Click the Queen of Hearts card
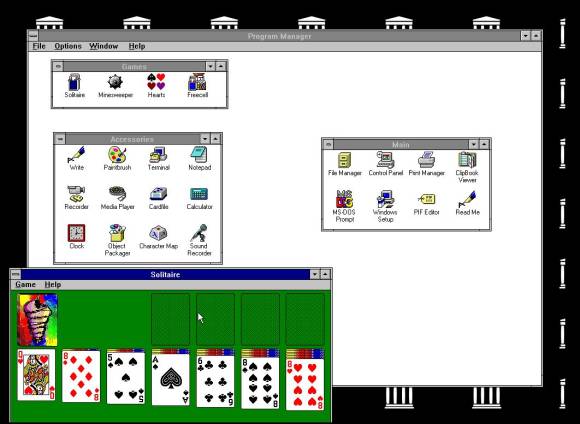Viewport: 580px width, 424px height. coord(36,374)
